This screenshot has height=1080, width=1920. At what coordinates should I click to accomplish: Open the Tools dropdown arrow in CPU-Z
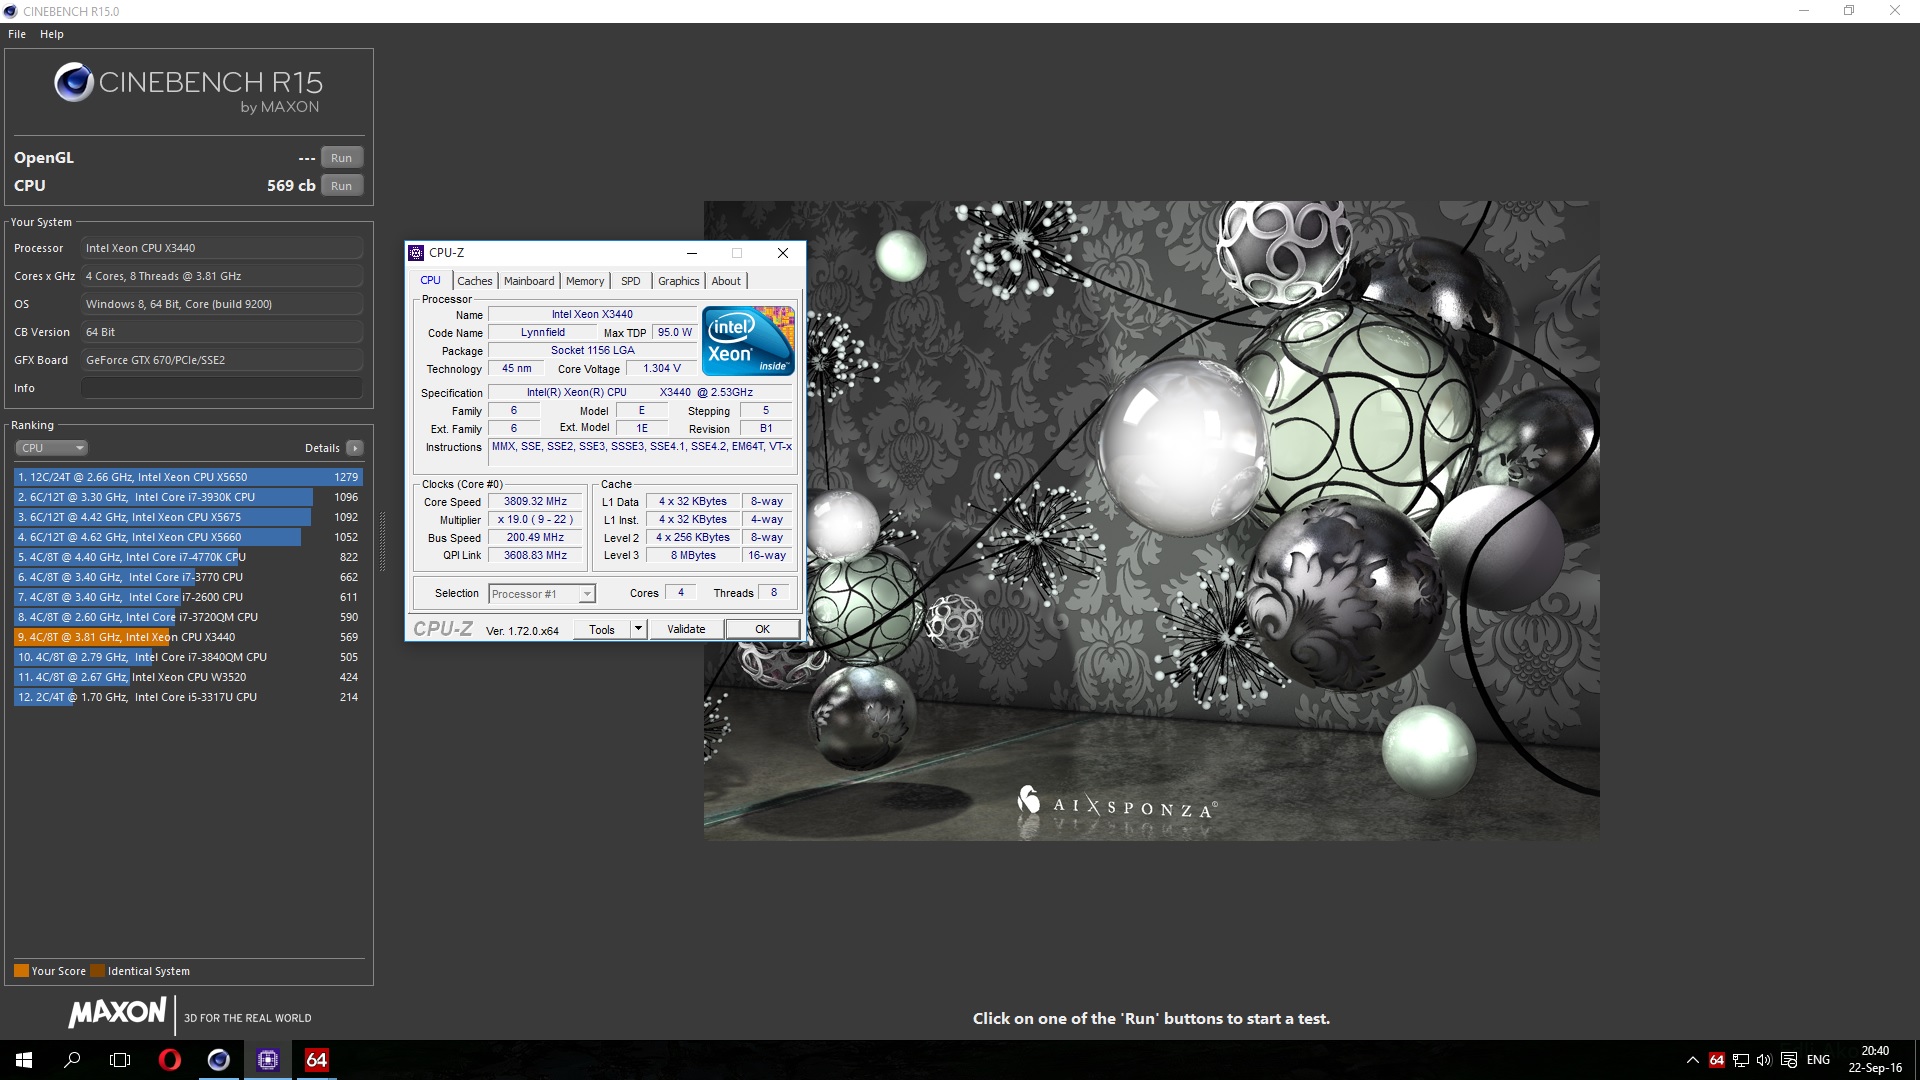(x=637, y=629)
